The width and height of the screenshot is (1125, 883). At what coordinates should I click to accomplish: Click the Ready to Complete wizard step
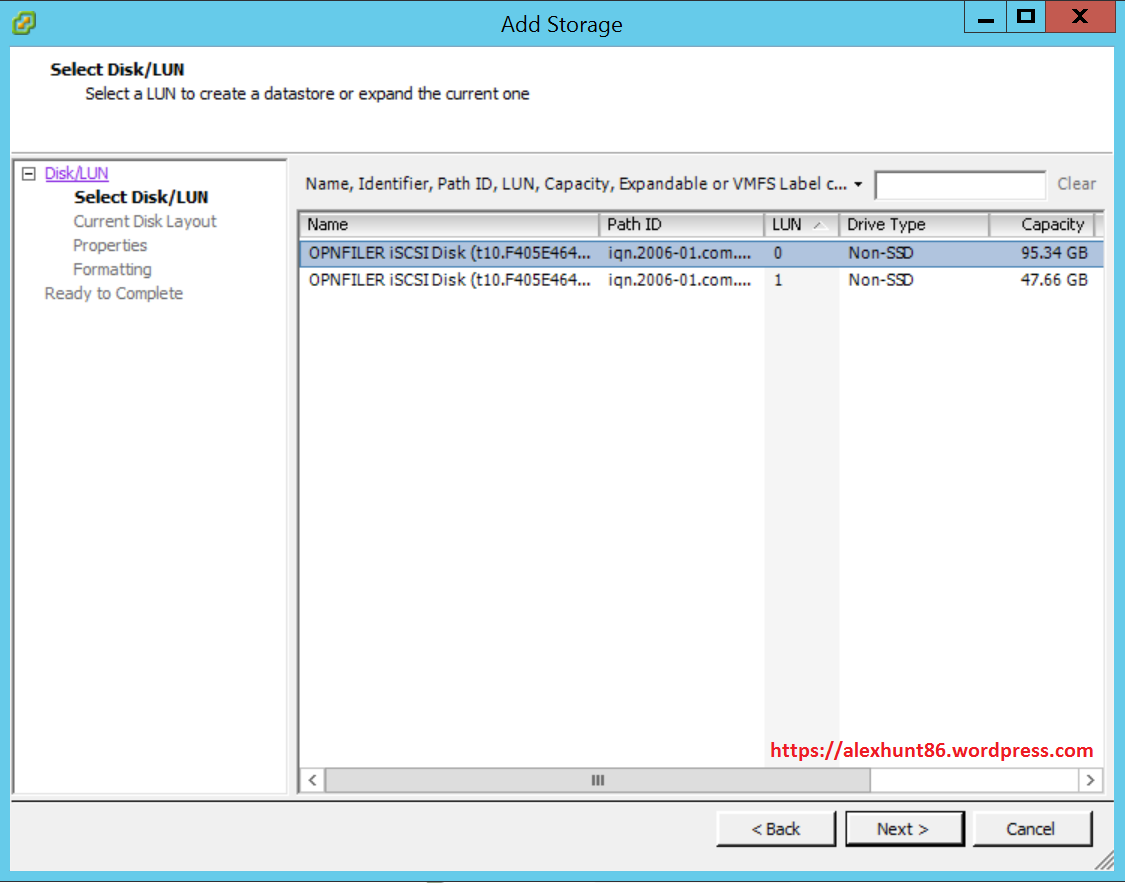tap(113, 293)
